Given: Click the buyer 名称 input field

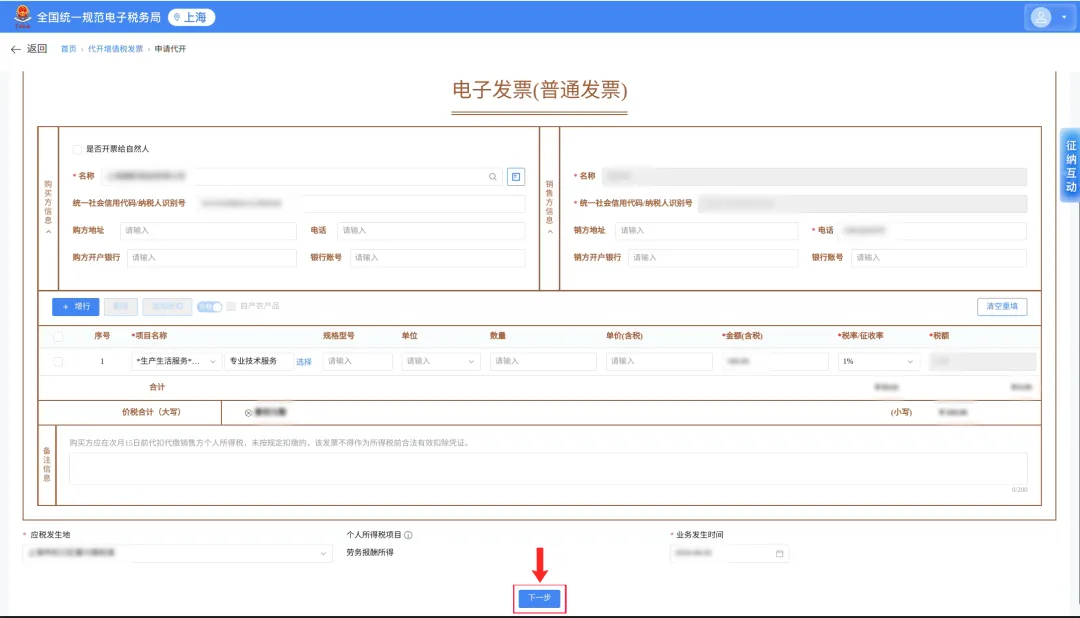Looking at the screenshot, I should [301, 176].
